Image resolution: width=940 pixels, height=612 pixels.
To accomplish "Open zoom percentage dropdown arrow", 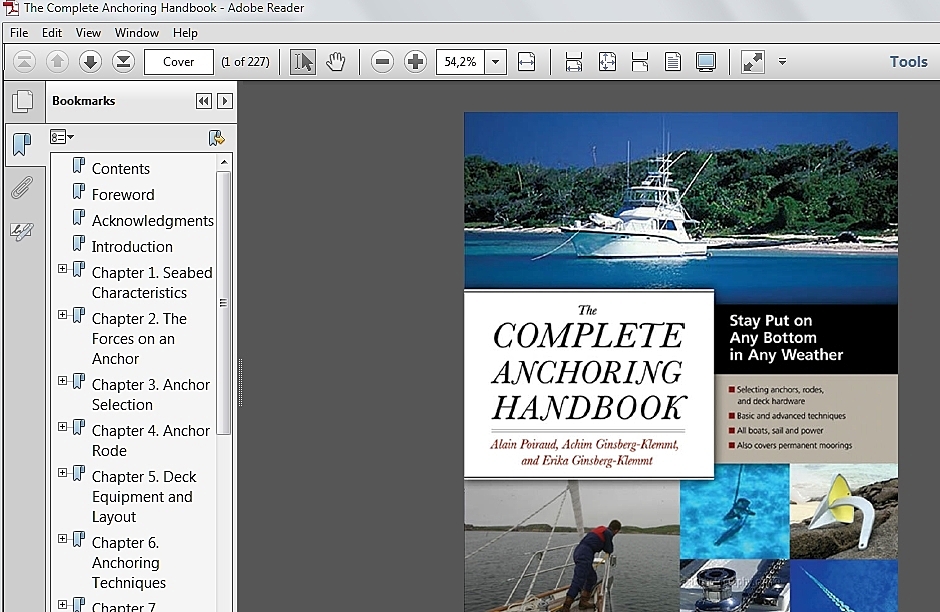I will (x=495, y=62).
